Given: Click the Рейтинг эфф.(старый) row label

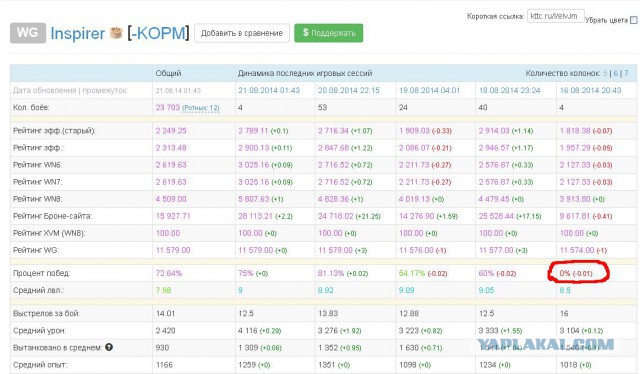Looking at the screenshot, I should pos(54,131).
